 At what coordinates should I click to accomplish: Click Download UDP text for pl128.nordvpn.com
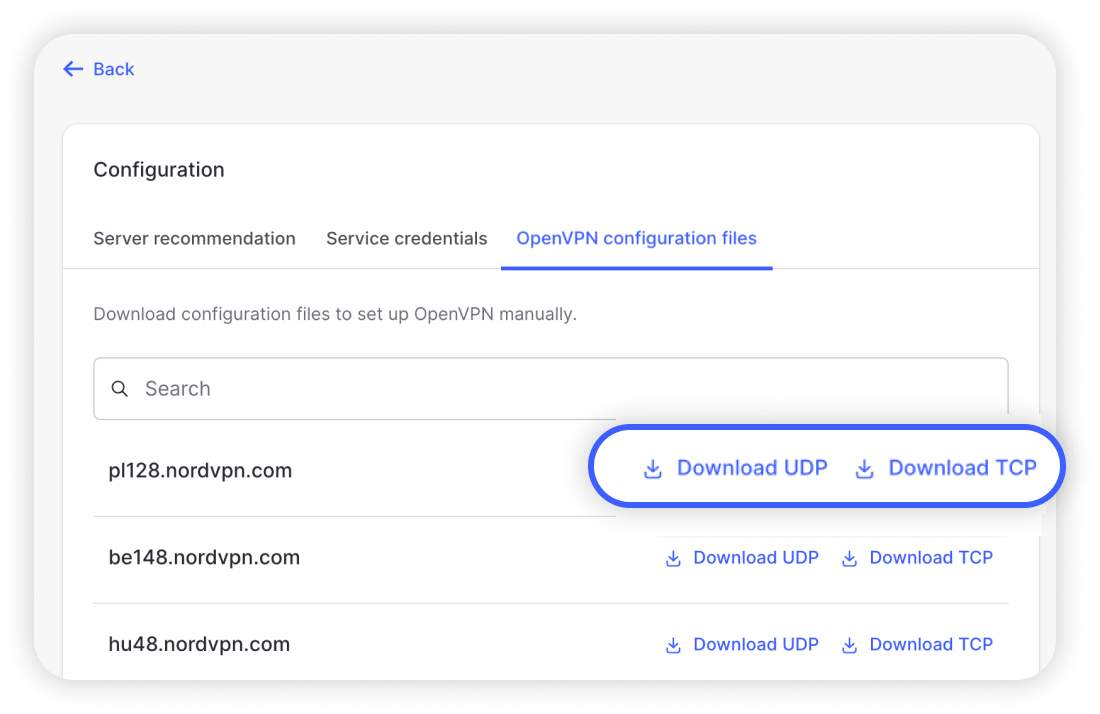tap(752, 468)
